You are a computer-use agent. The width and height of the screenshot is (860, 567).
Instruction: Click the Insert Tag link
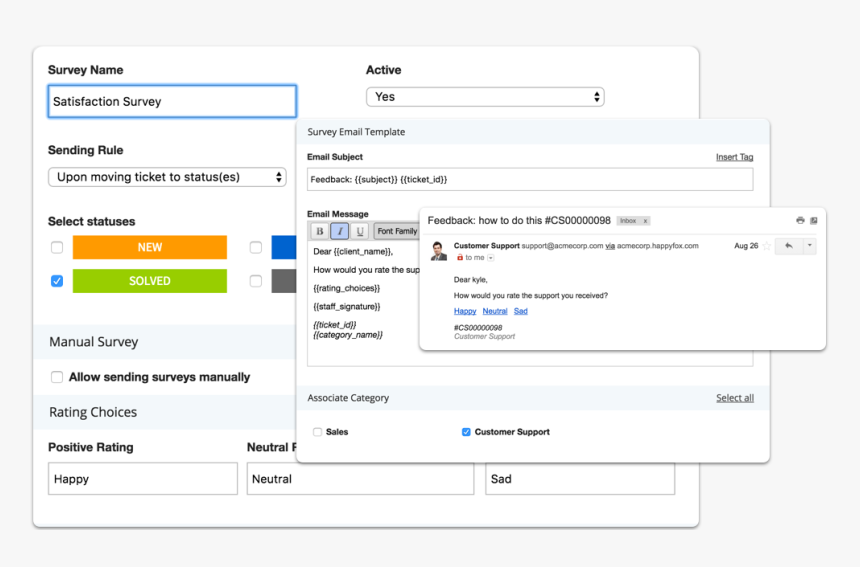coord(734,157)
